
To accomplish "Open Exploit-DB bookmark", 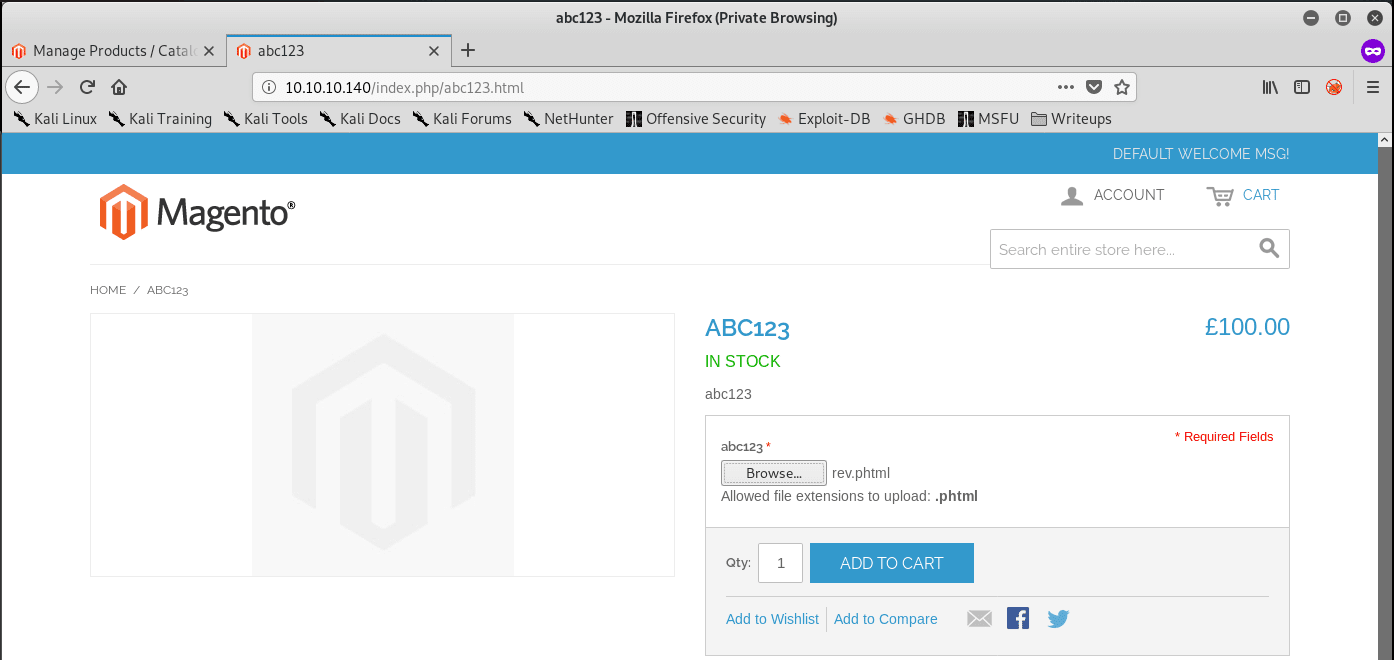I will pos(824,118).
